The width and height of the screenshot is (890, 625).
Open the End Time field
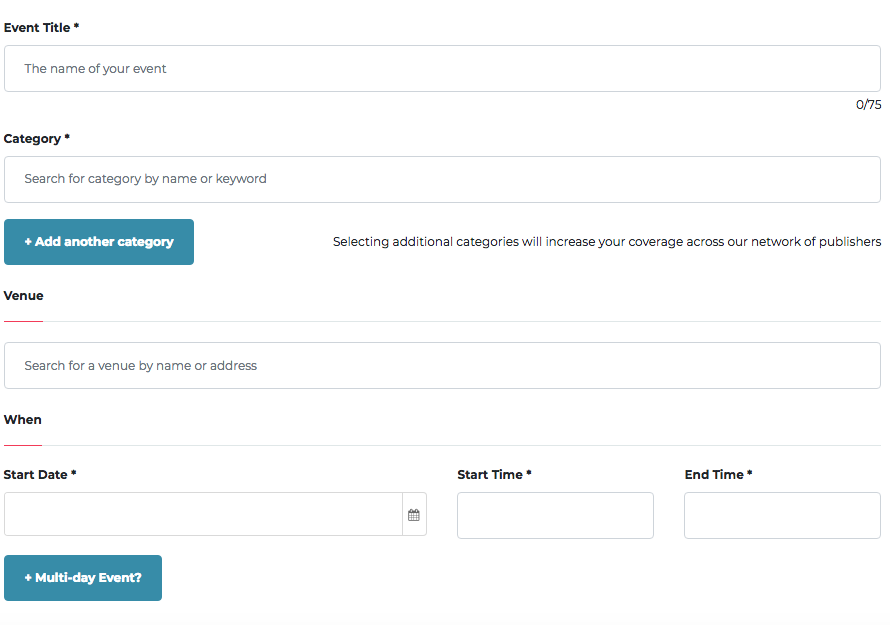click(782, 515)
